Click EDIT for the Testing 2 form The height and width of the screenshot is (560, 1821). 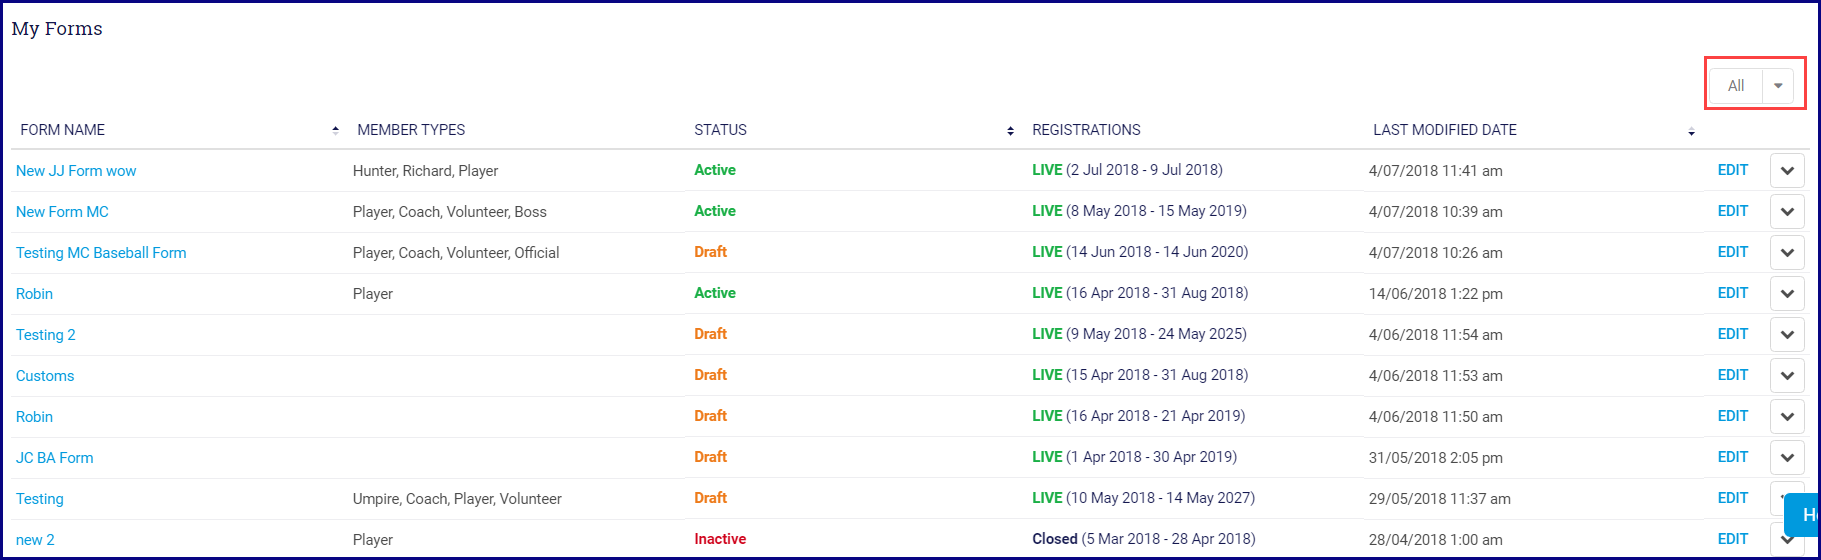(1732, 334)
